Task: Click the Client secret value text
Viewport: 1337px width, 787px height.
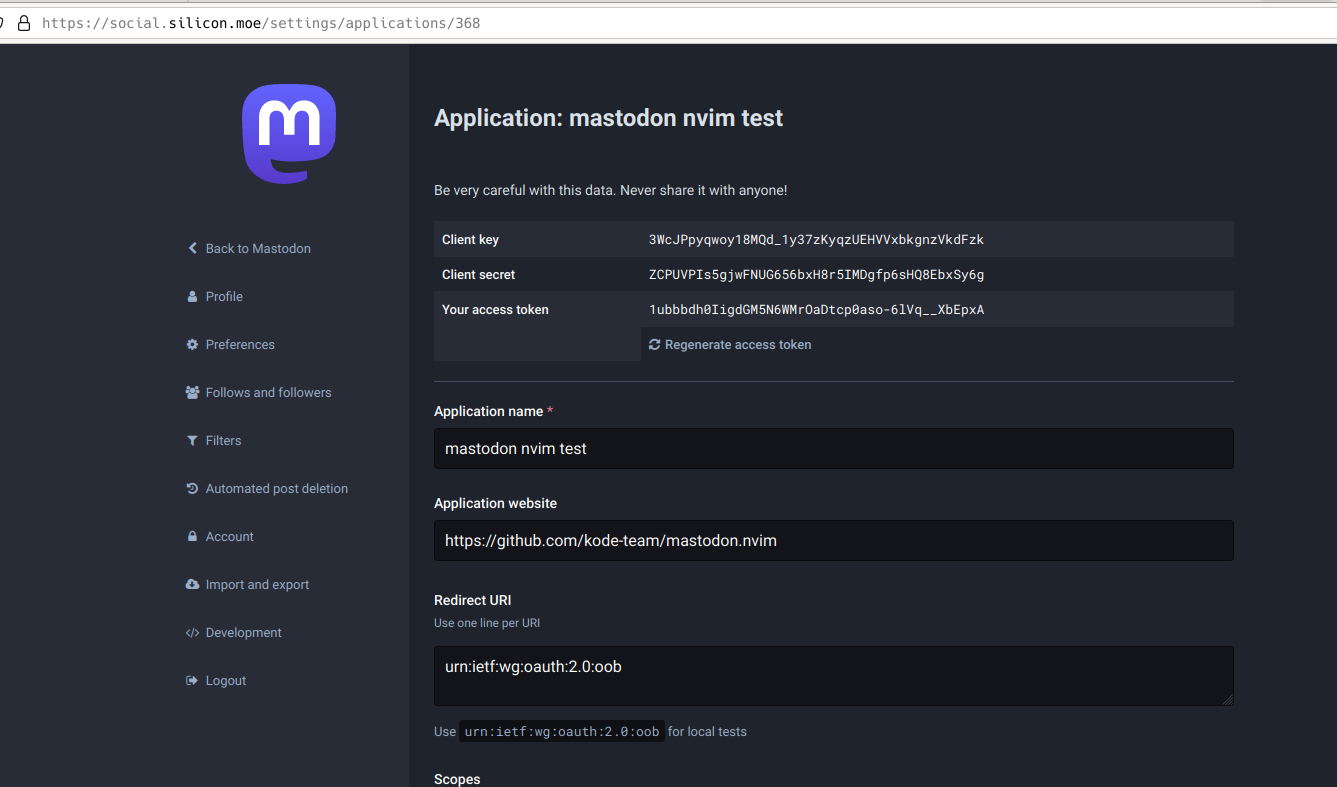Action: 816,274
